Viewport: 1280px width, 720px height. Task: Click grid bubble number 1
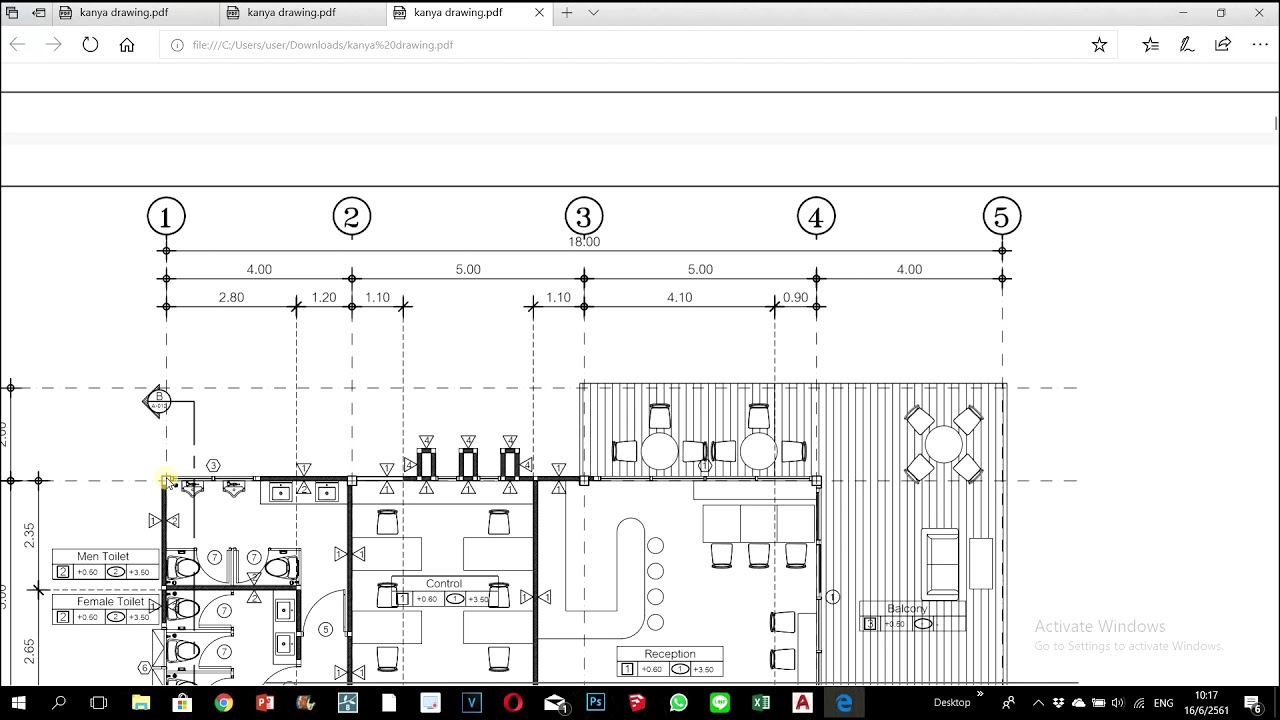pyautogui.click(x=166, y=217)
